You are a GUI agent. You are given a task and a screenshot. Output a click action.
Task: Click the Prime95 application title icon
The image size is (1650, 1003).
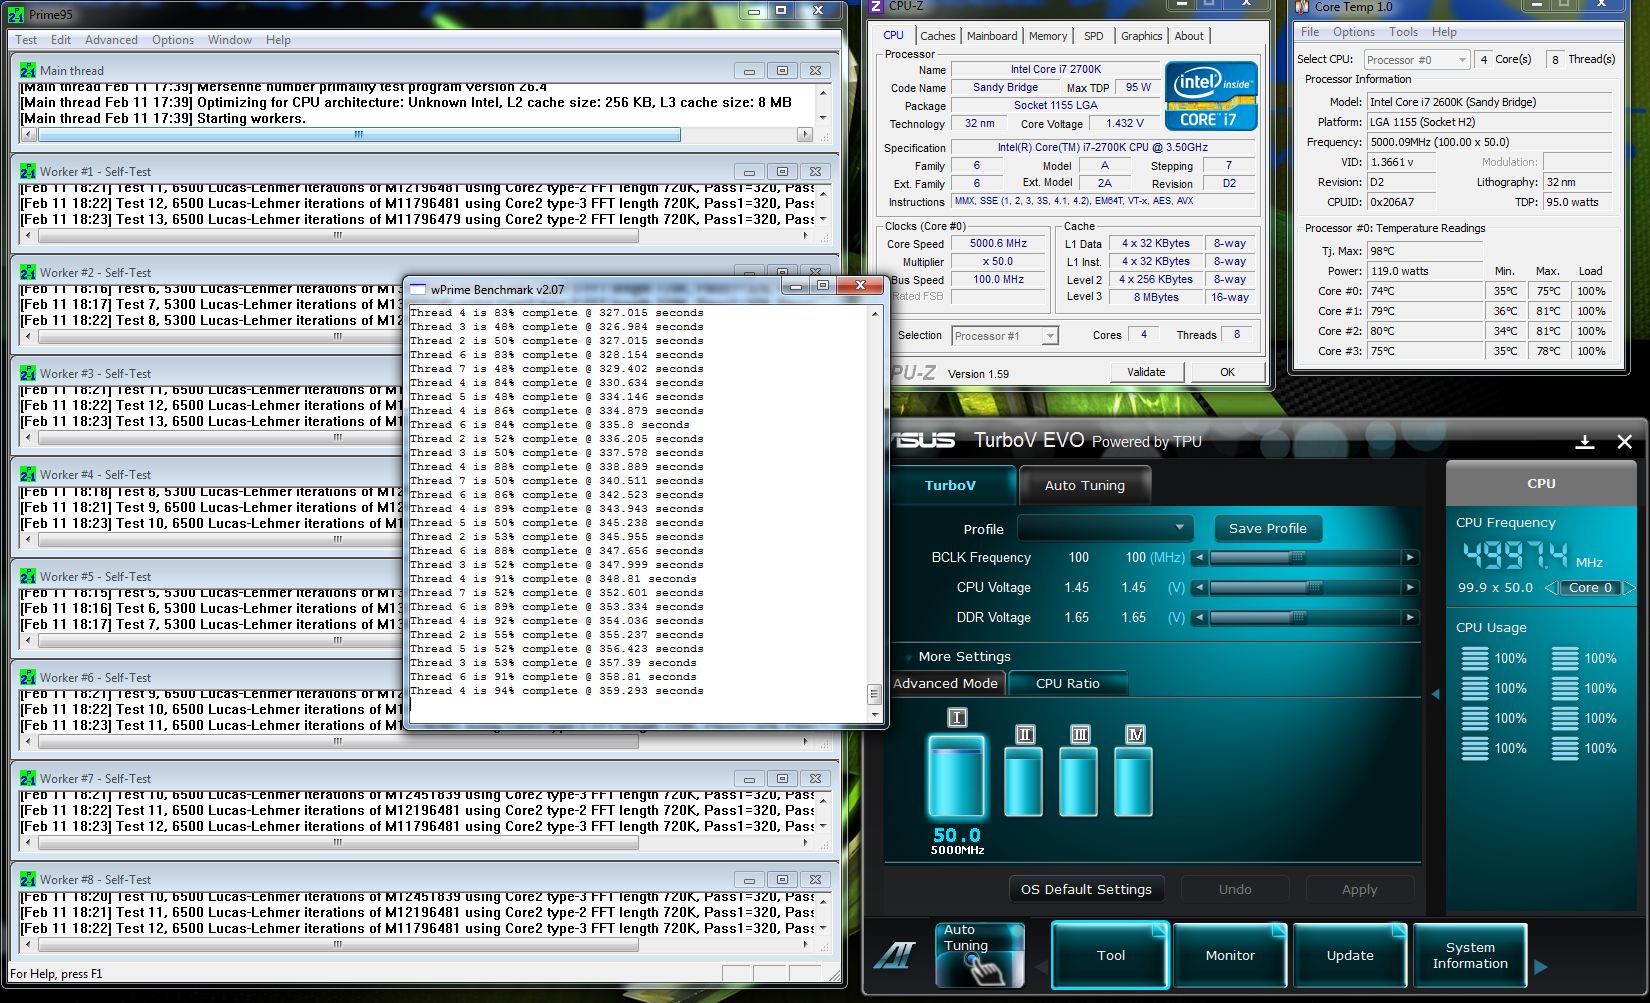pos(16,14)
